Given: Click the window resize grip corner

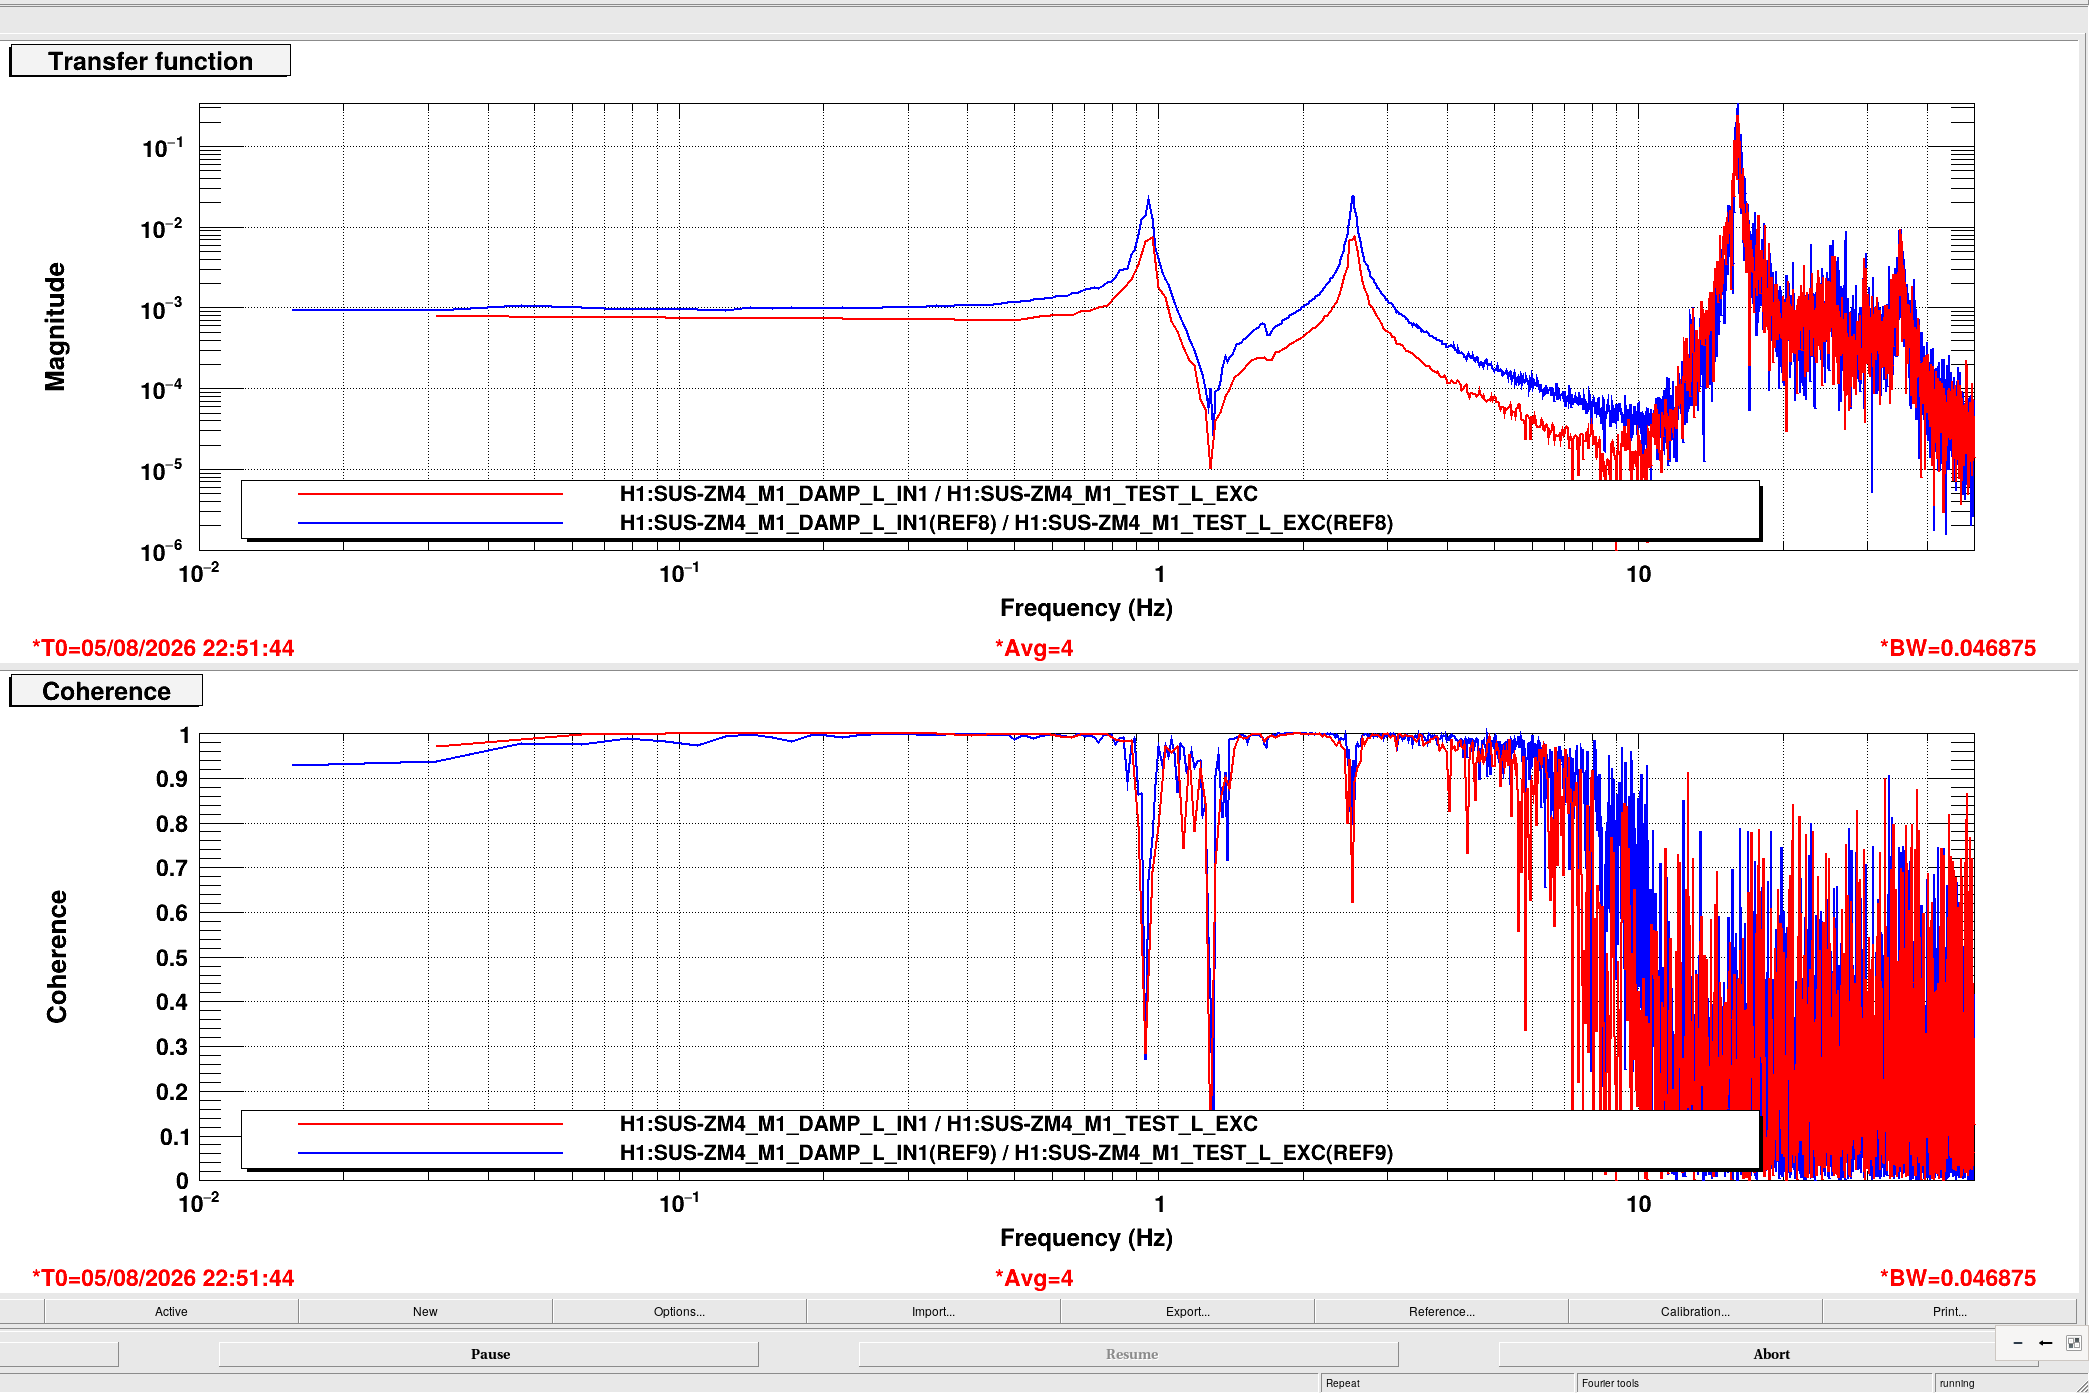Looking at the screenshot, I should tap(2081, 1385).
